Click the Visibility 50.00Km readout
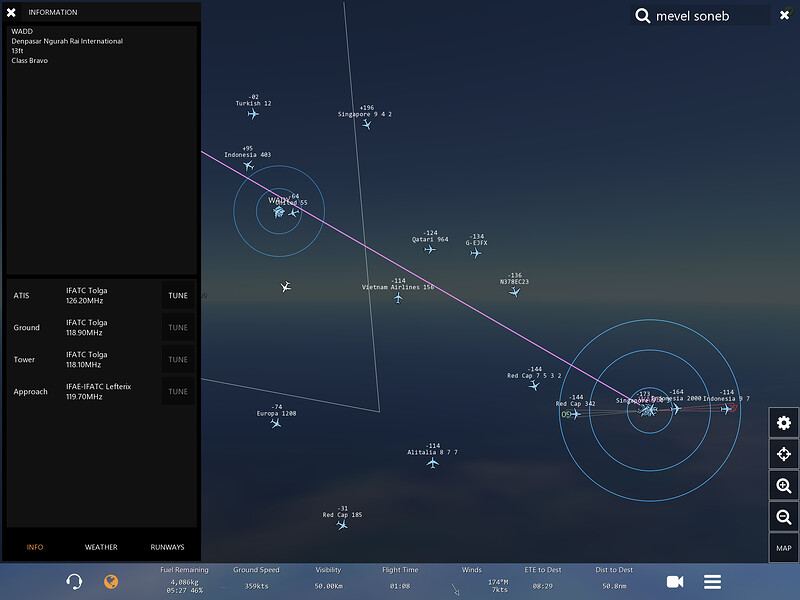800x600 pixels. [328, 578]
